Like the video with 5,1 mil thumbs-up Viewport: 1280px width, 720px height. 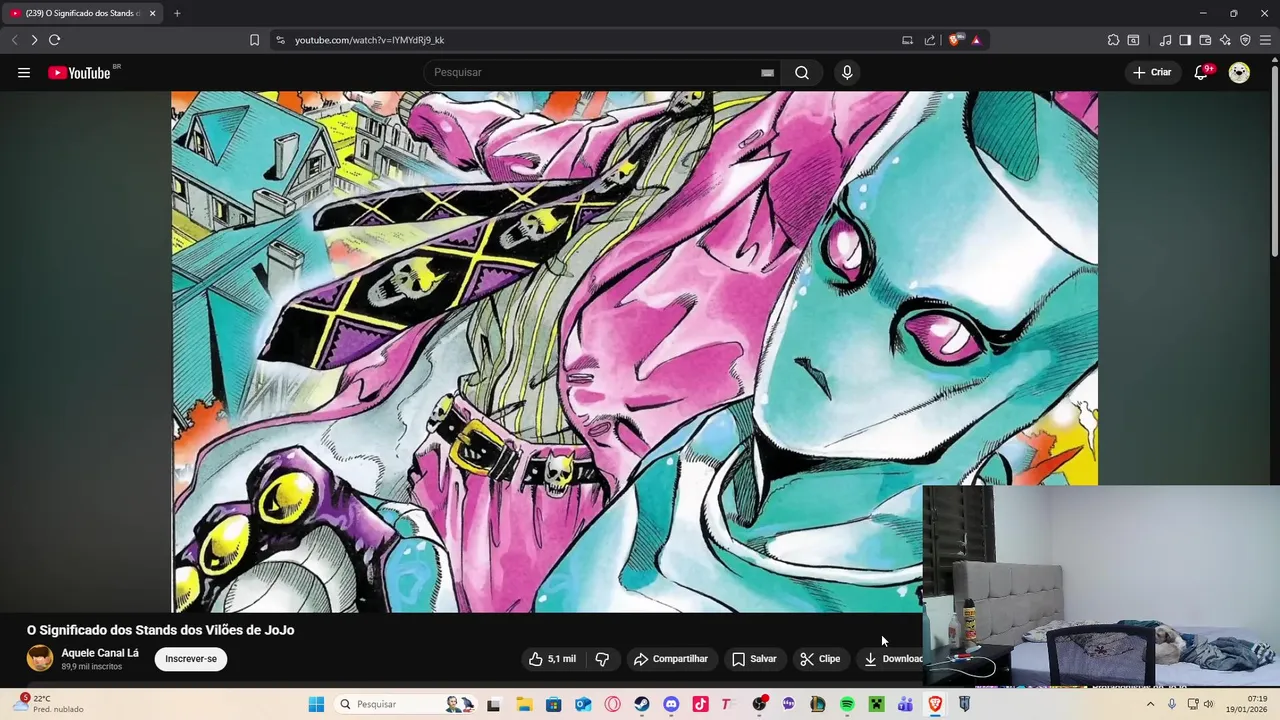coord(552,659)
